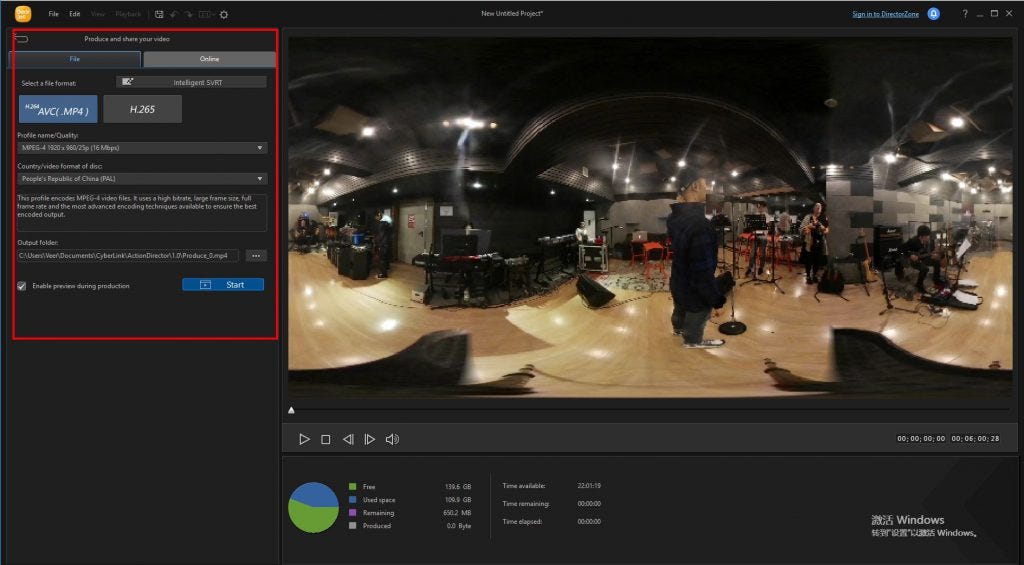
Task: Click the save project icon
Action: point(159,14)
